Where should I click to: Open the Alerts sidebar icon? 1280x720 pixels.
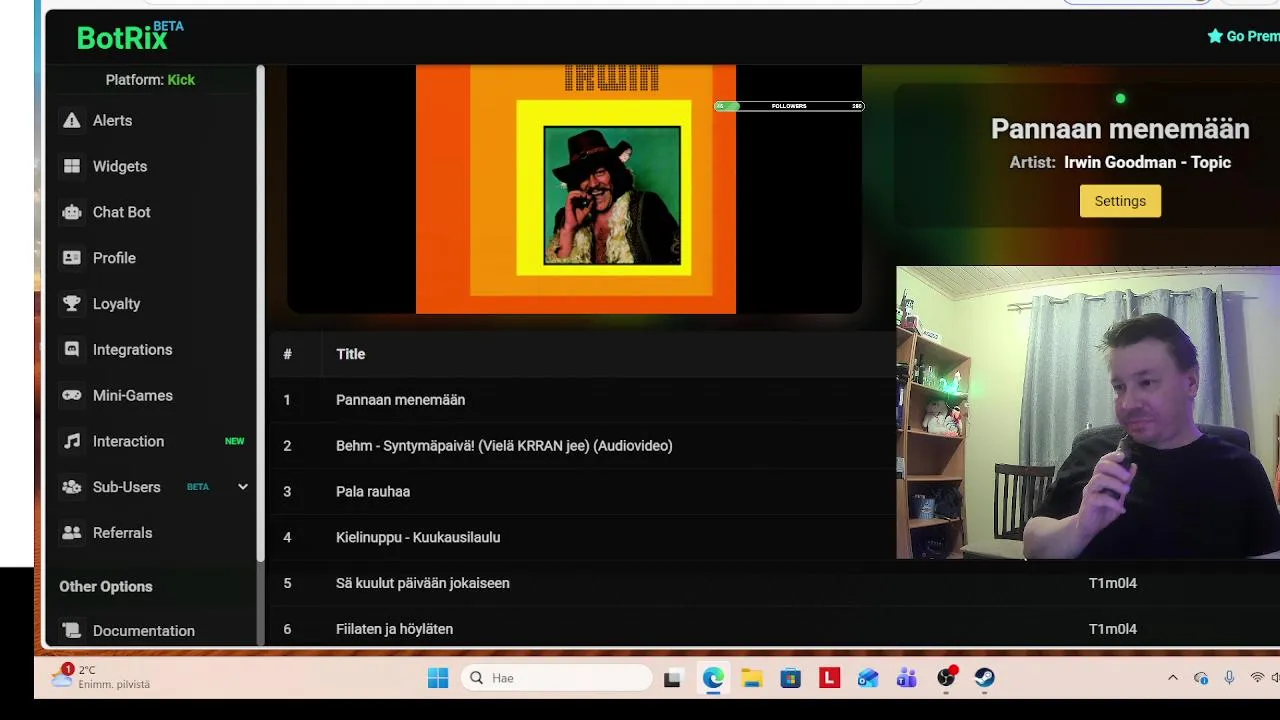[71, 120]
